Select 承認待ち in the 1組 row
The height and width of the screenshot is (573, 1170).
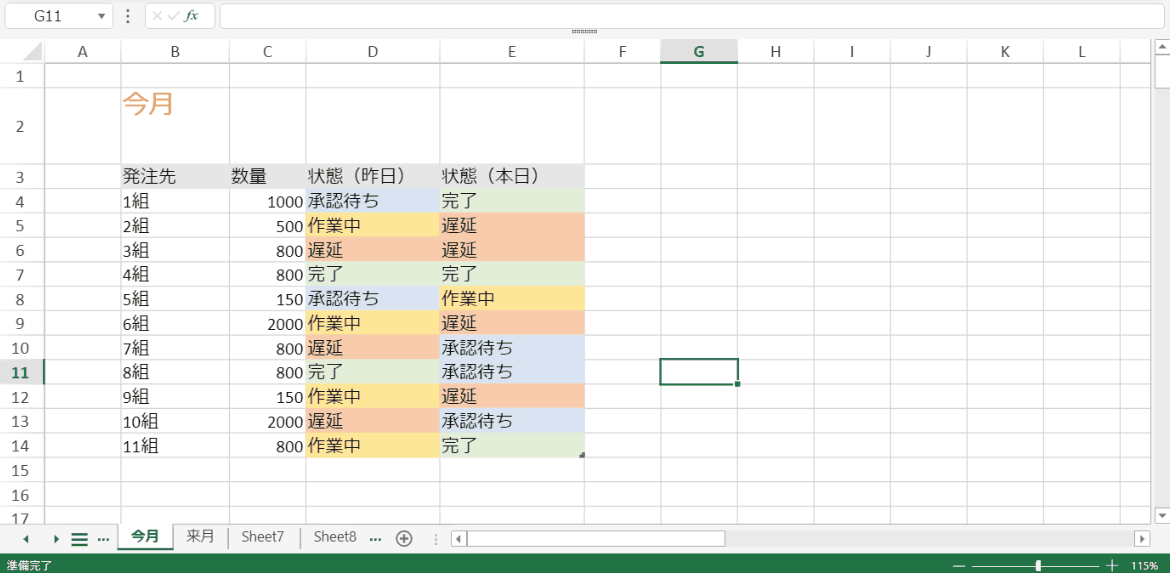[x=372, y=201]
